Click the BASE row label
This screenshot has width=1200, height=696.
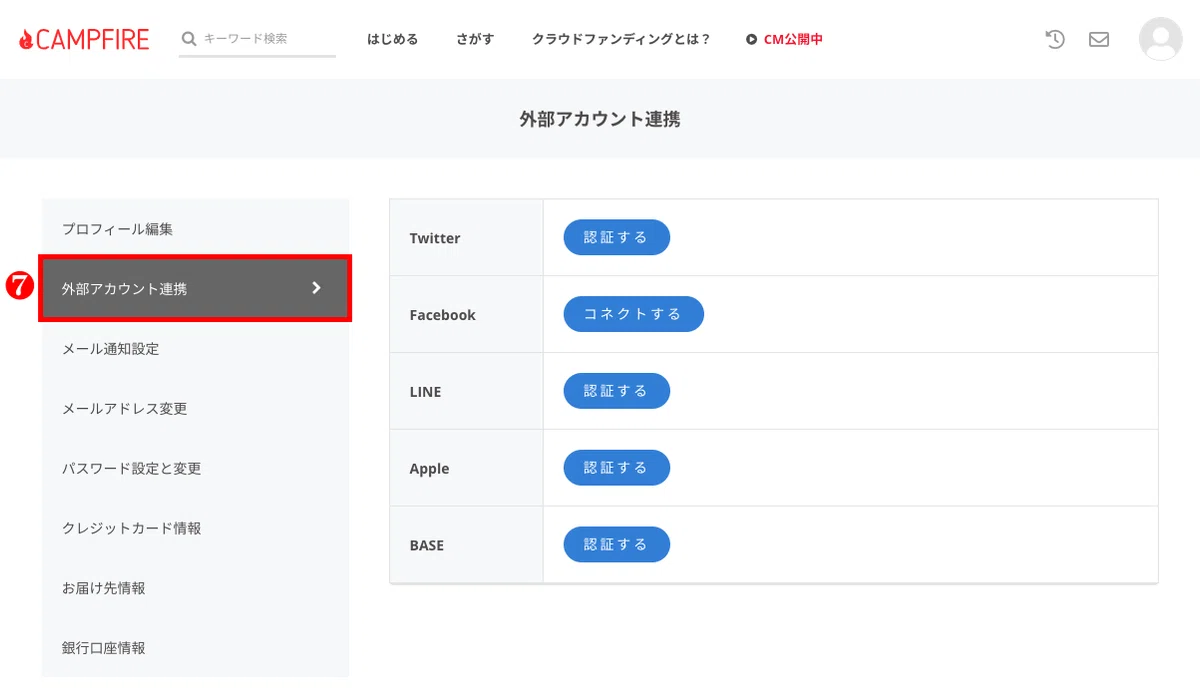(x=426, y=546)
